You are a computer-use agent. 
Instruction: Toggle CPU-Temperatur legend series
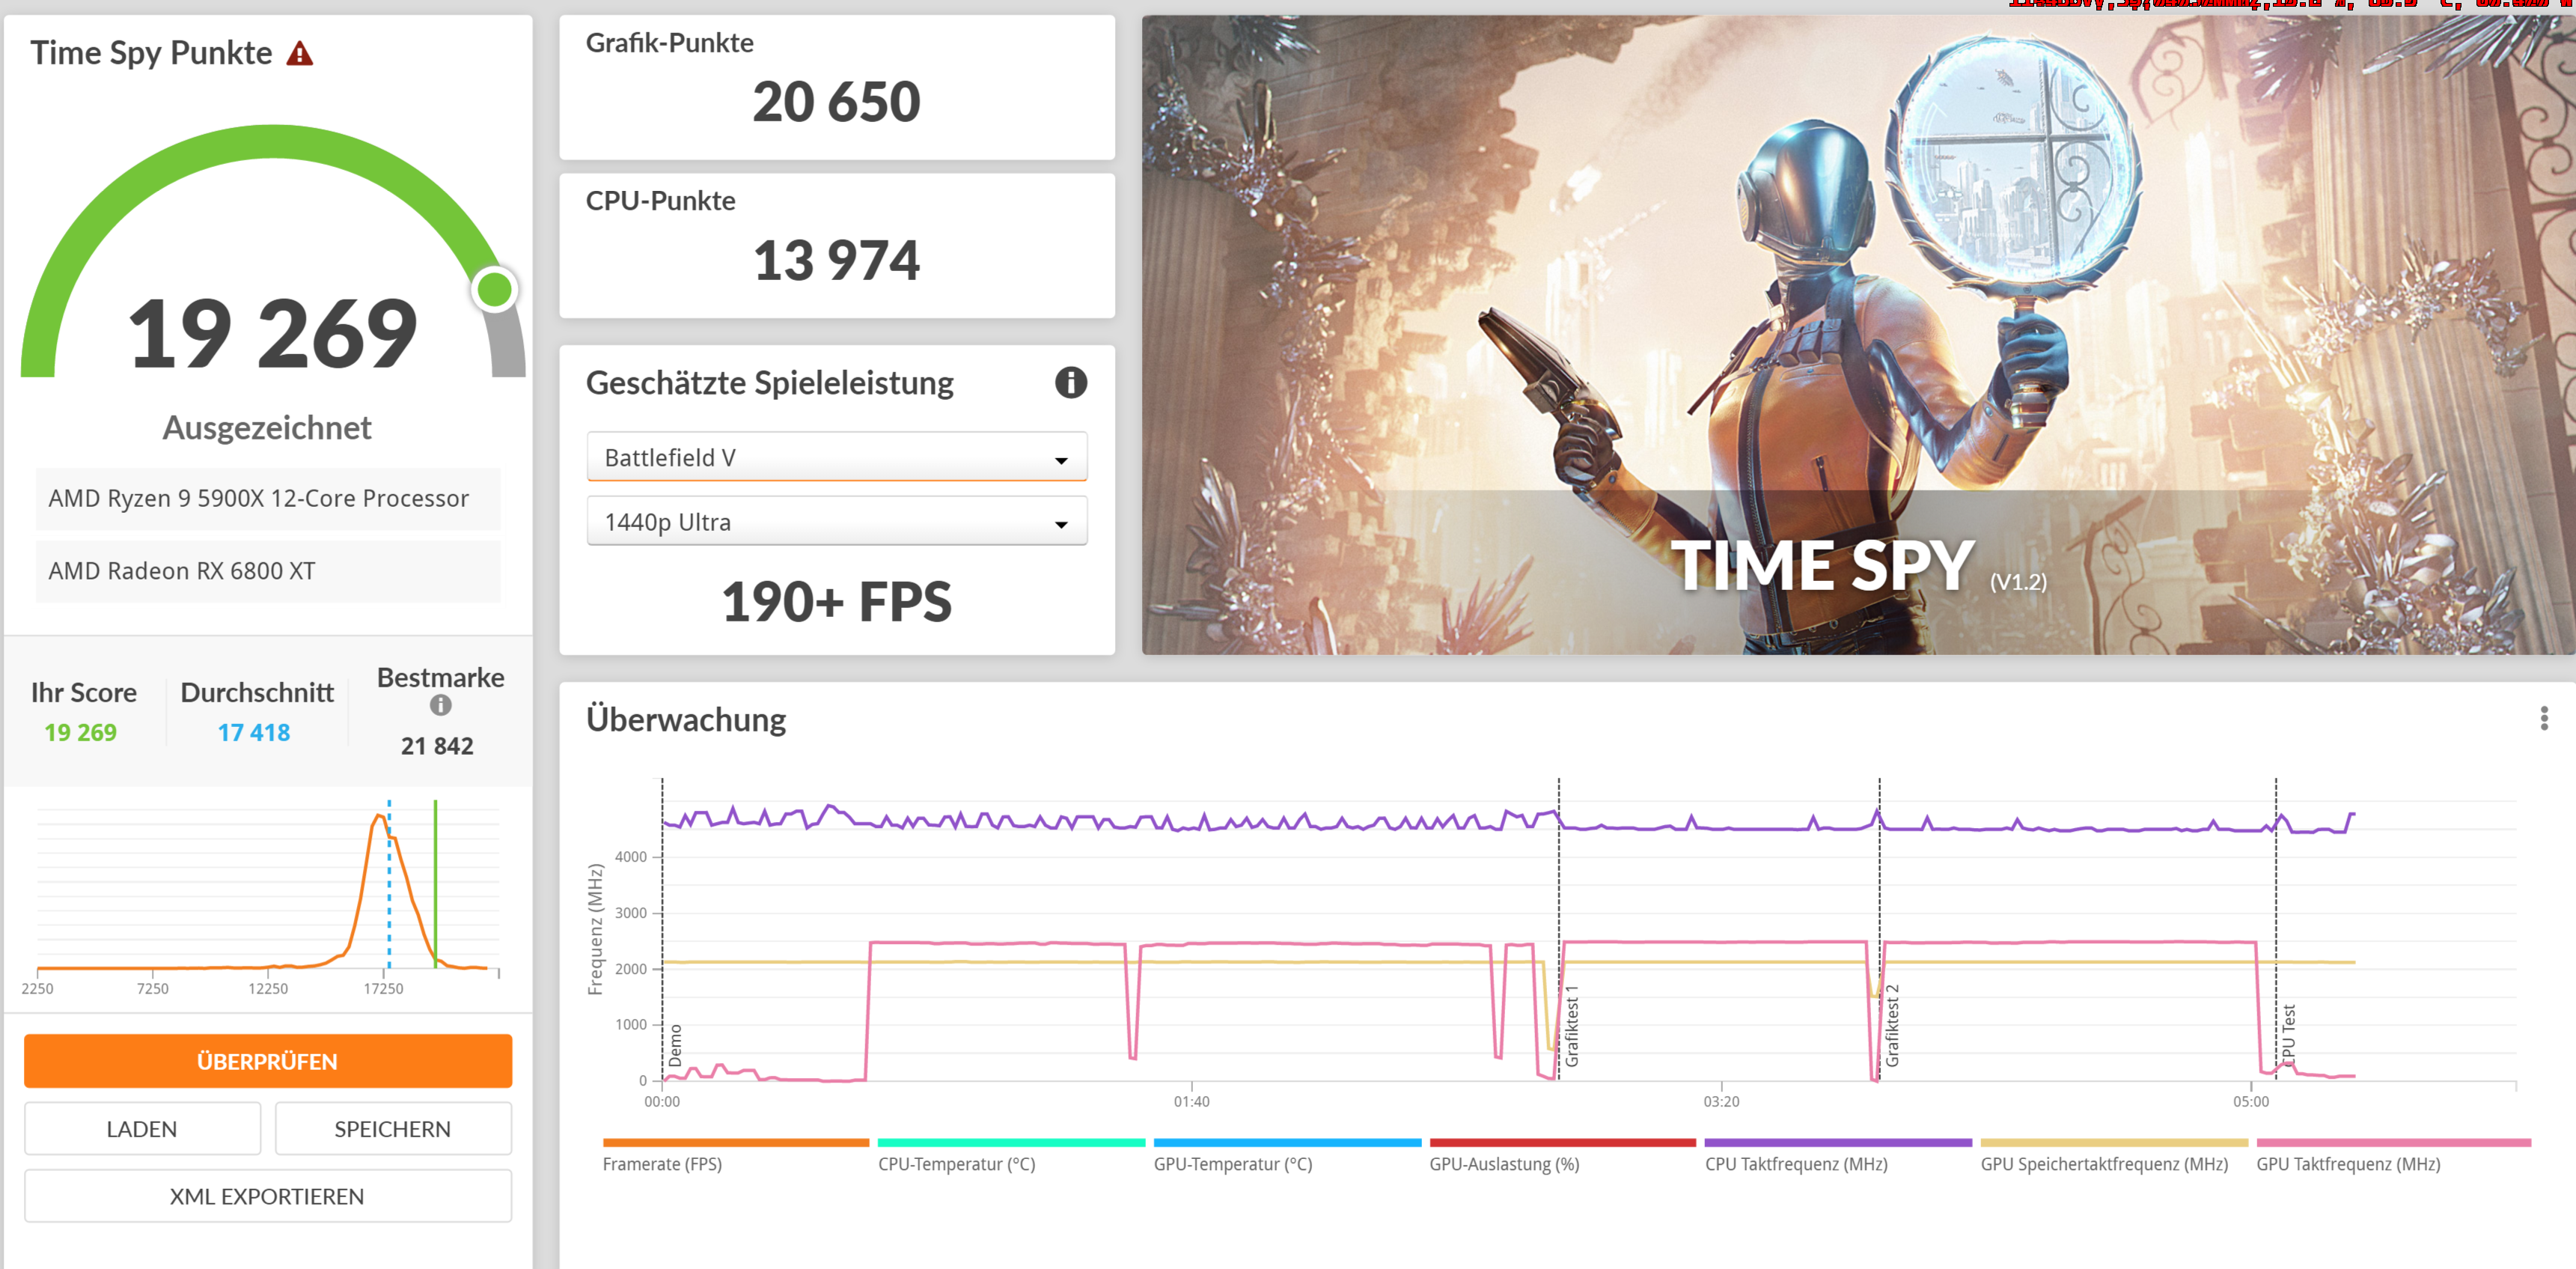(x=956, y=1164)
